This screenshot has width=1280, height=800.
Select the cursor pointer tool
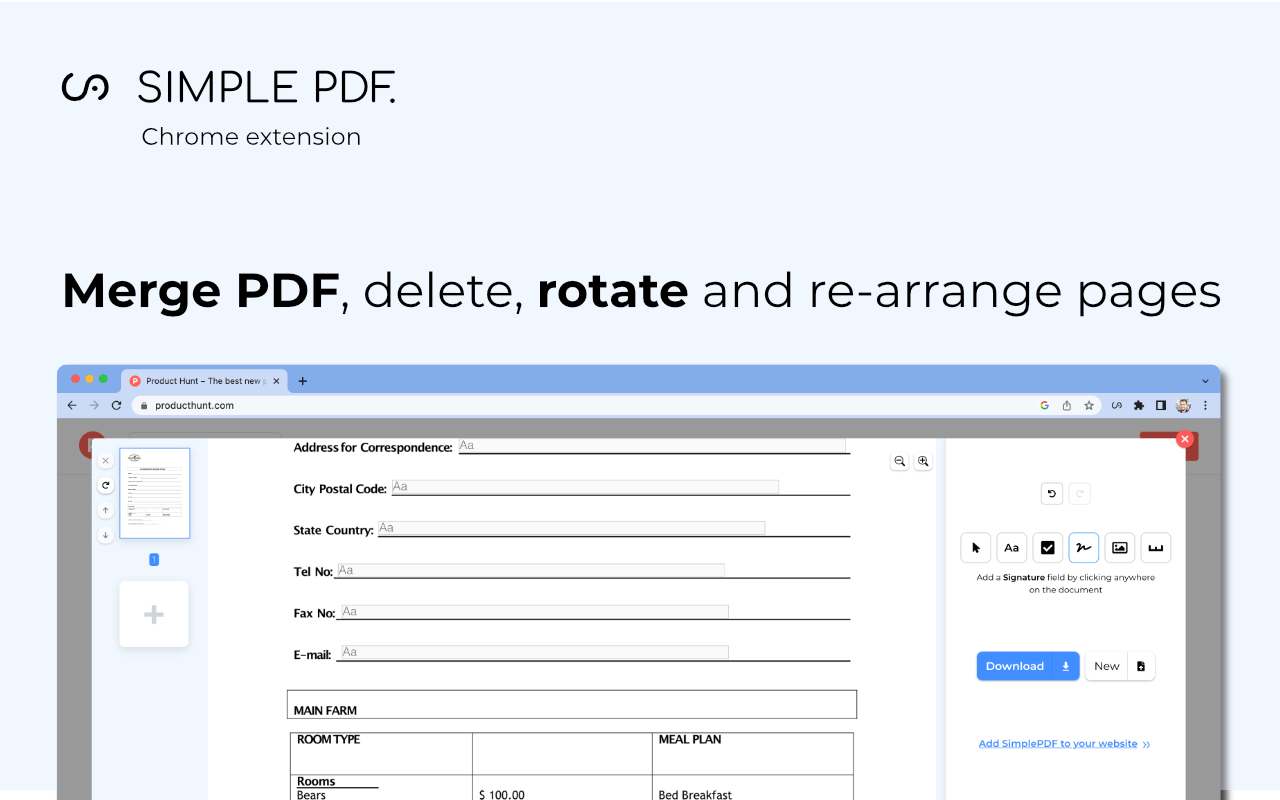[x=976, y=548]
